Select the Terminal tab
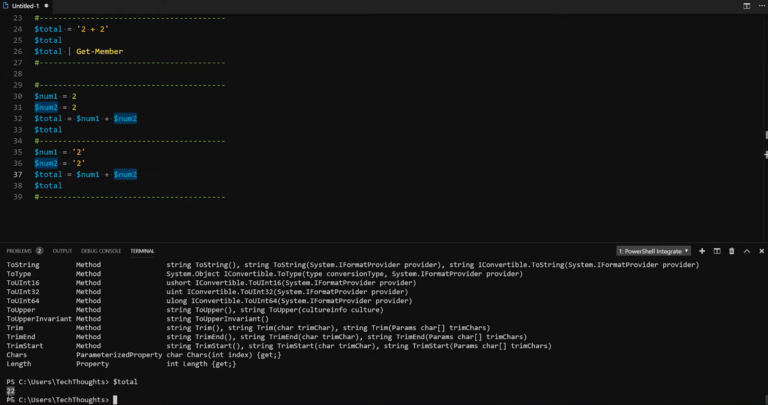768x405 pixels. (142, 250)
